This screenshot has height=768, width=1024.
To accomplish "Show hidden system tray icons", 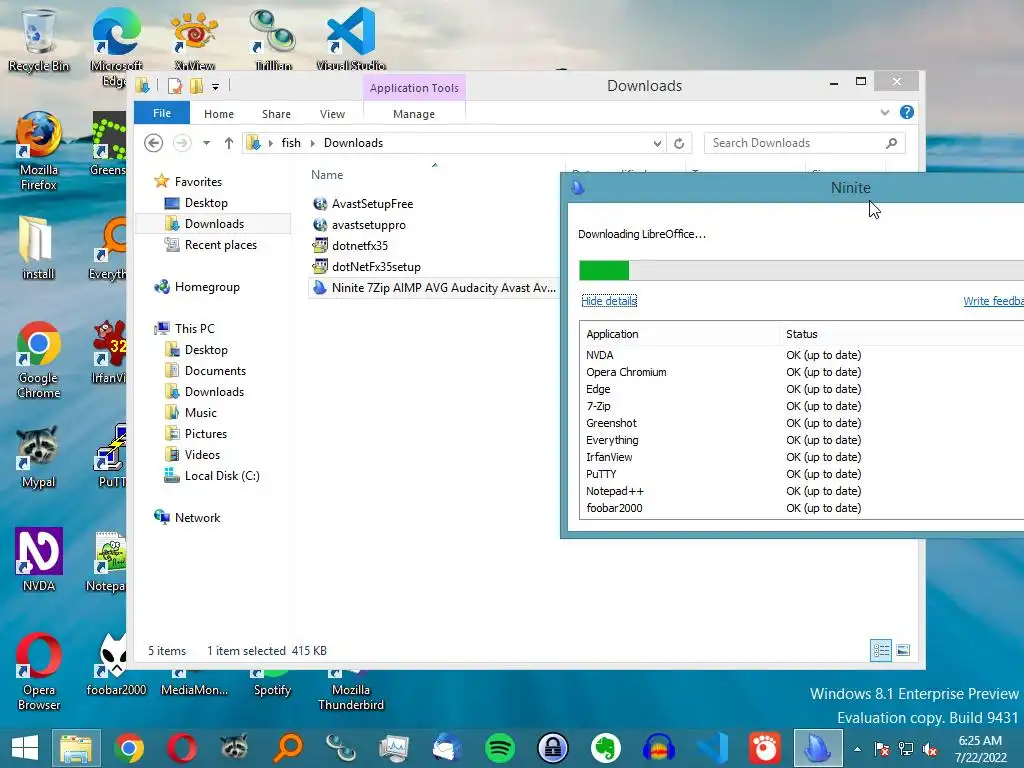I will [857, 749].
